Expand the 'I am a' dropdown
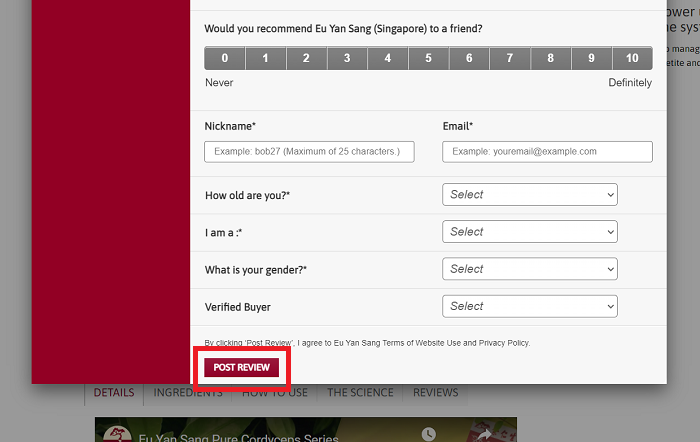The width and height of the screenshot is (700, 442). point(530,232)
